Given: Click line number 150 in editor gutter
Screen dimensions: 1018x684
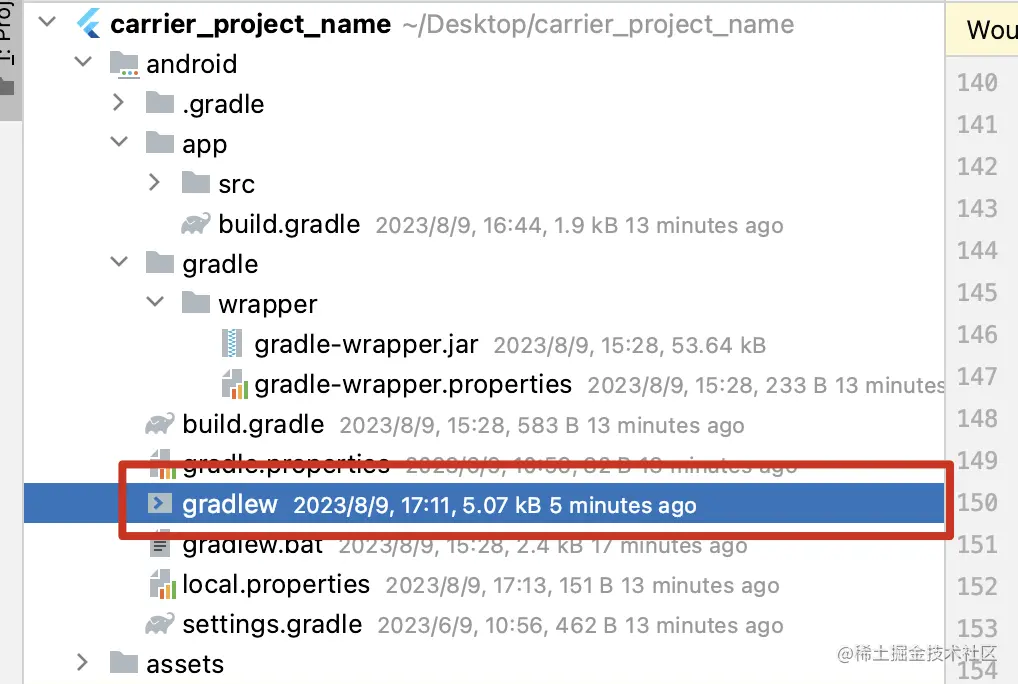Looking at the screenshot, I should click(976, 503).
